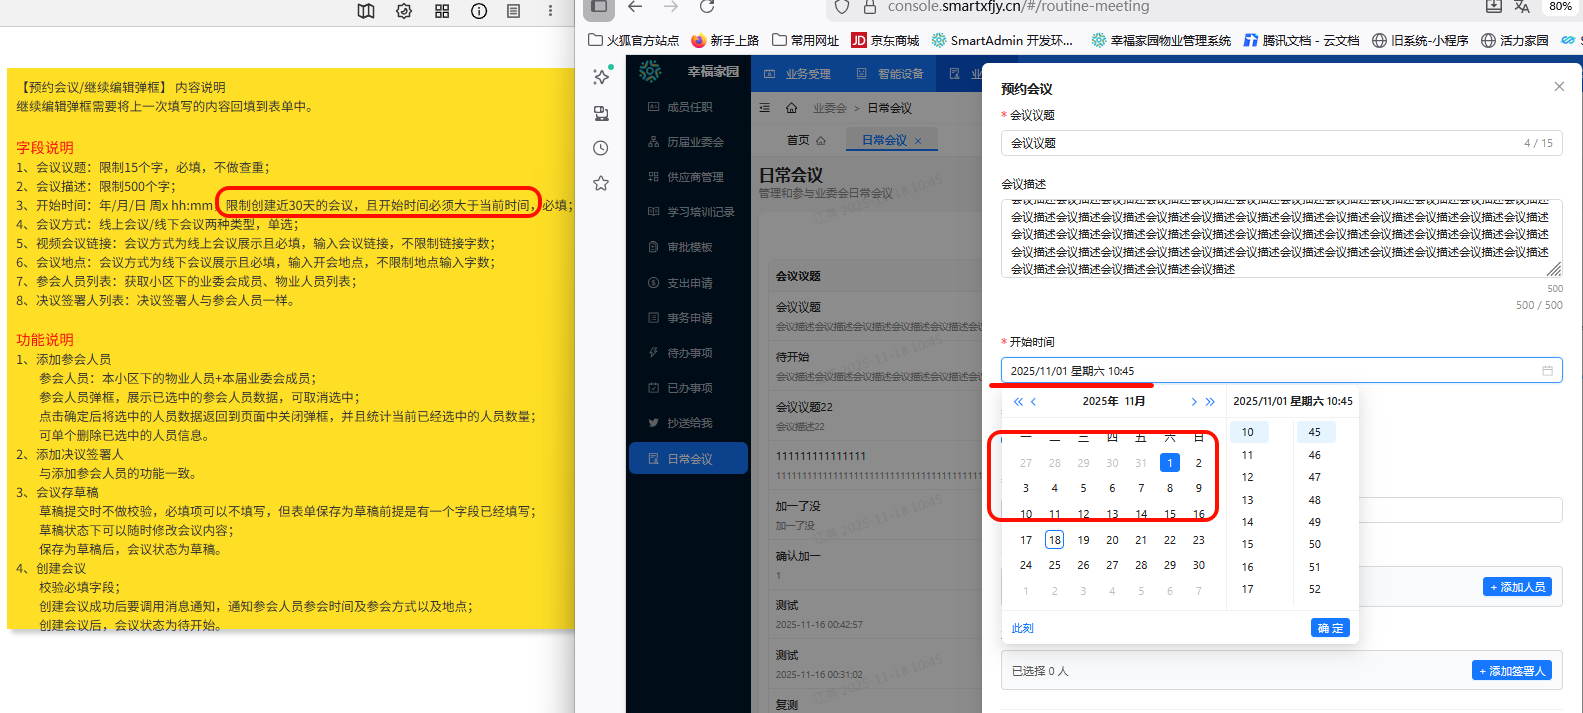
Task: Close the 预约会议 dialog with the X
Action: click(1559, 87)
